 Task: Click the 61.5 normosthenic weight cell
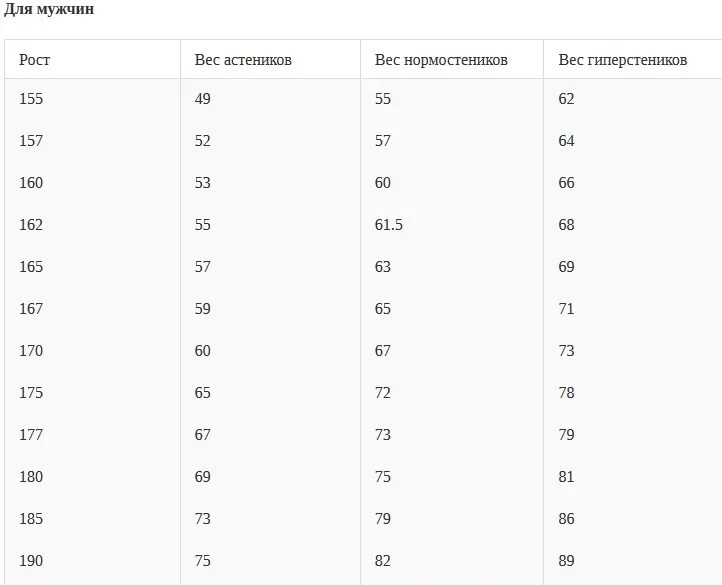click(x=389, y=225)
